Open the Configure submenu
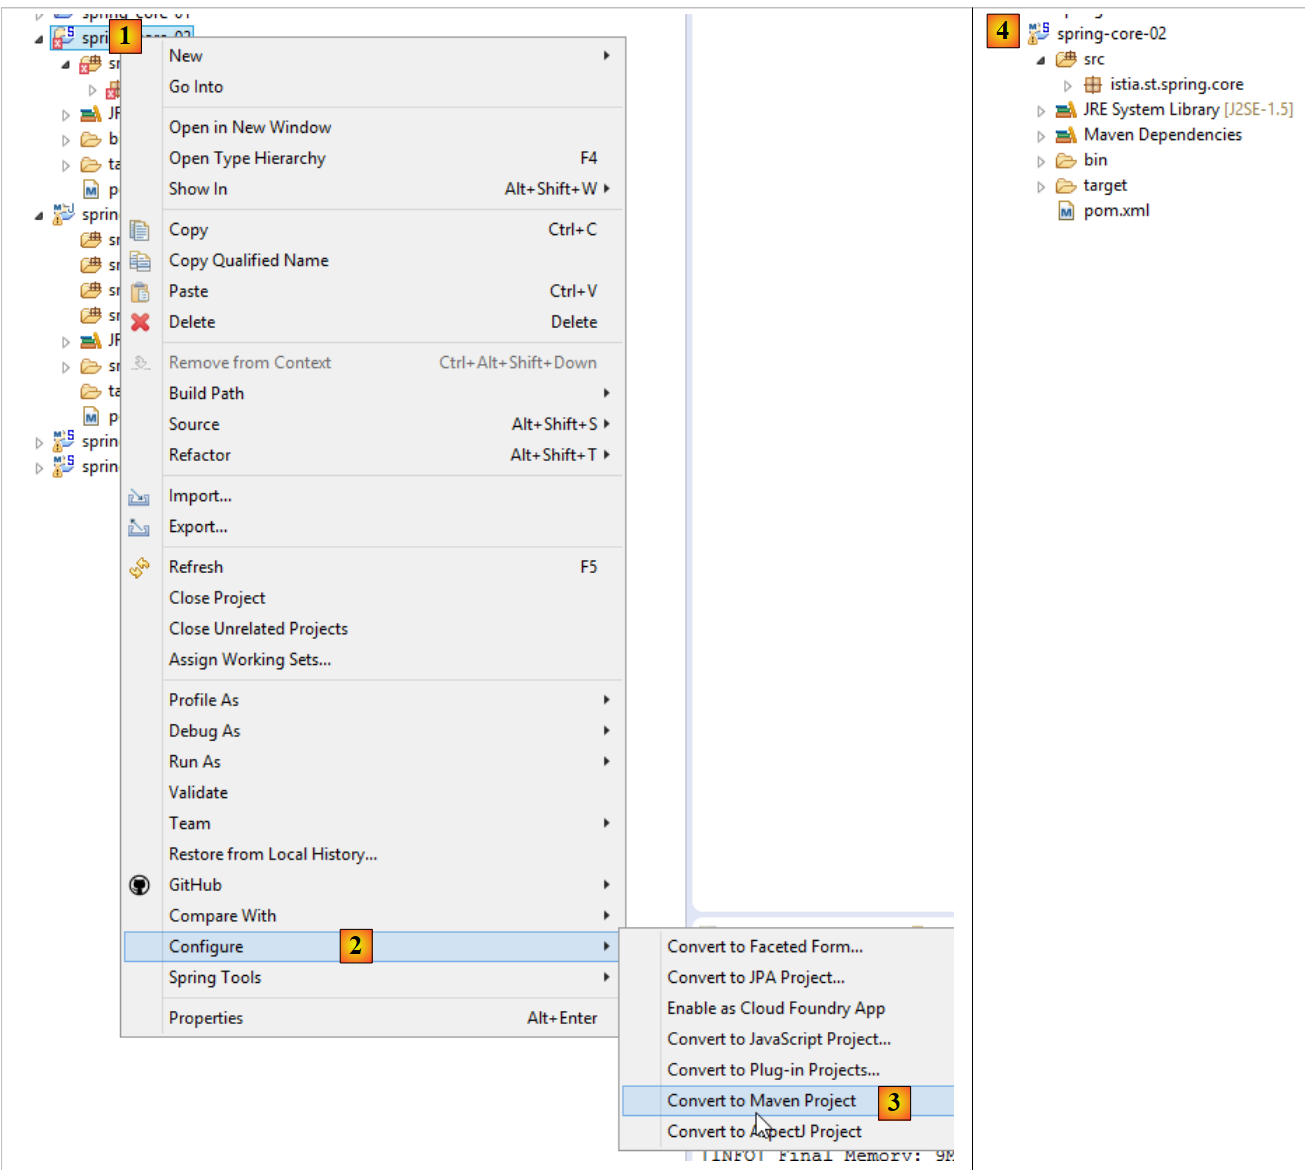The height and width of the screenshot is (1170, 1305). coord(206,947)
